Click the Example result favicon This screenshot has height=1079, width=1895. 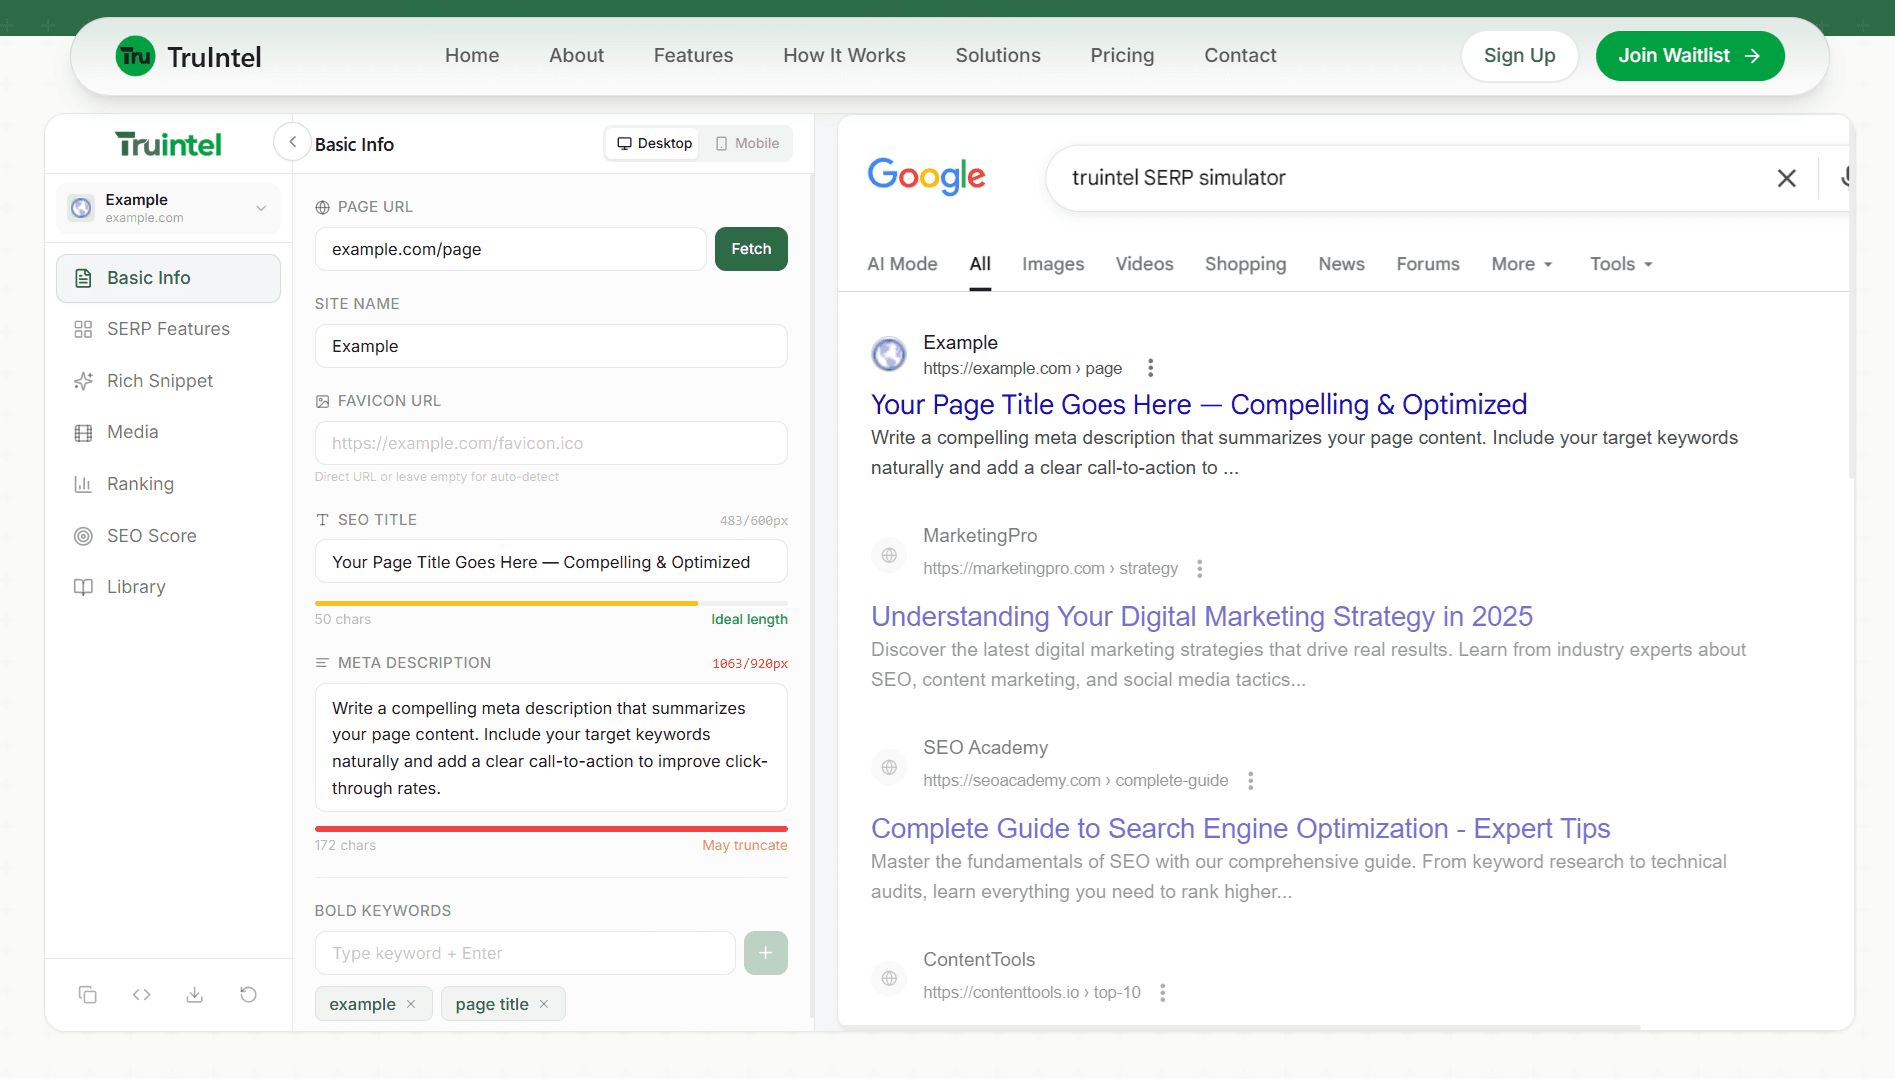click(x=889, y=354)
